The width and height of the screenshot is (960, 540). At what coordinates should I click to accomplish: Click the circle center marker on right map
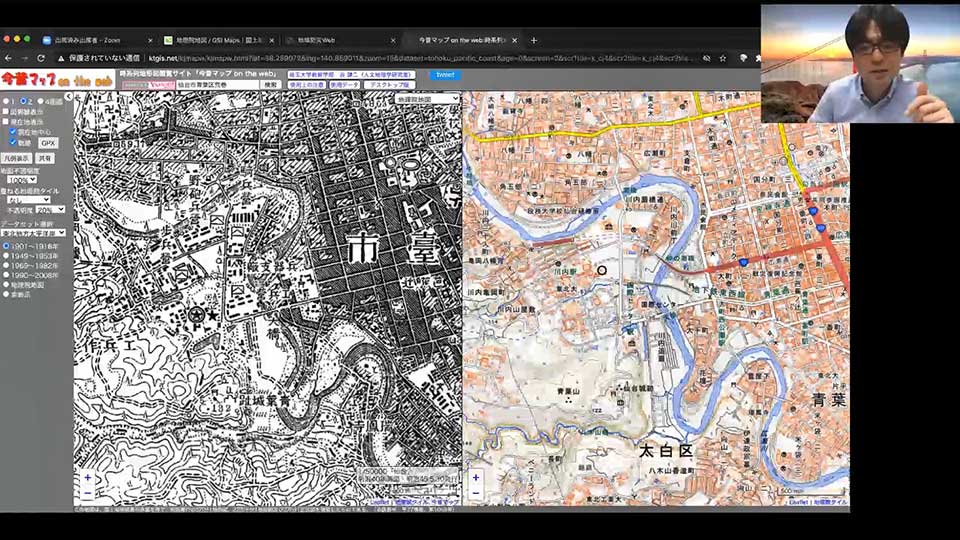(602, 270)
